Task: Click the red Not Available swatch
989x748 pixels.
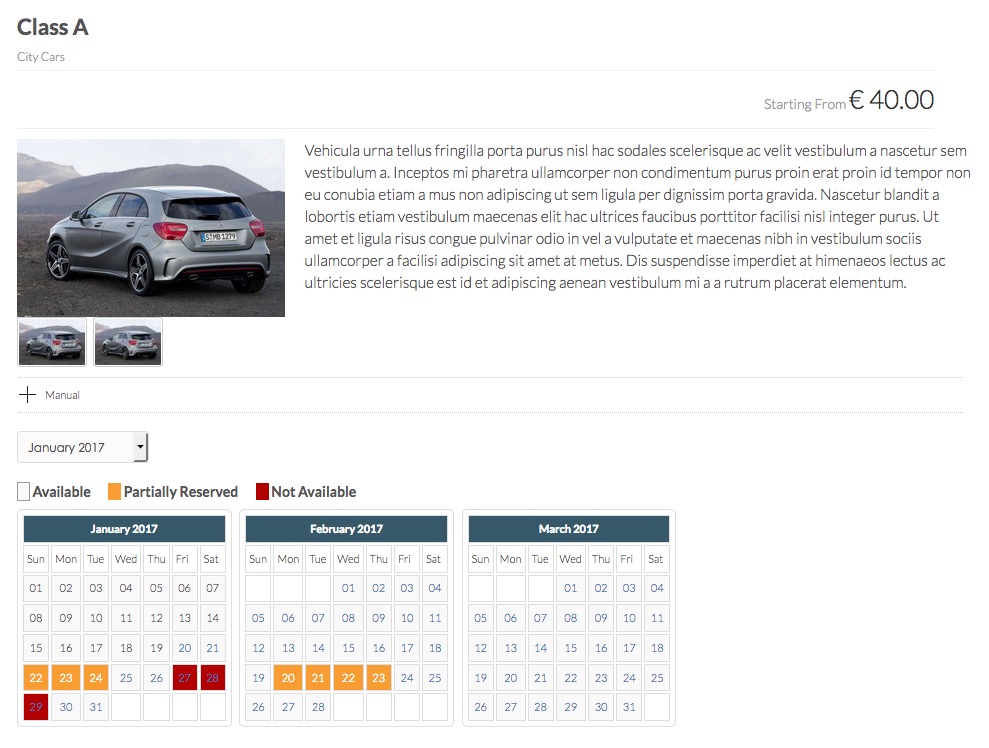Action: point(262,491)
